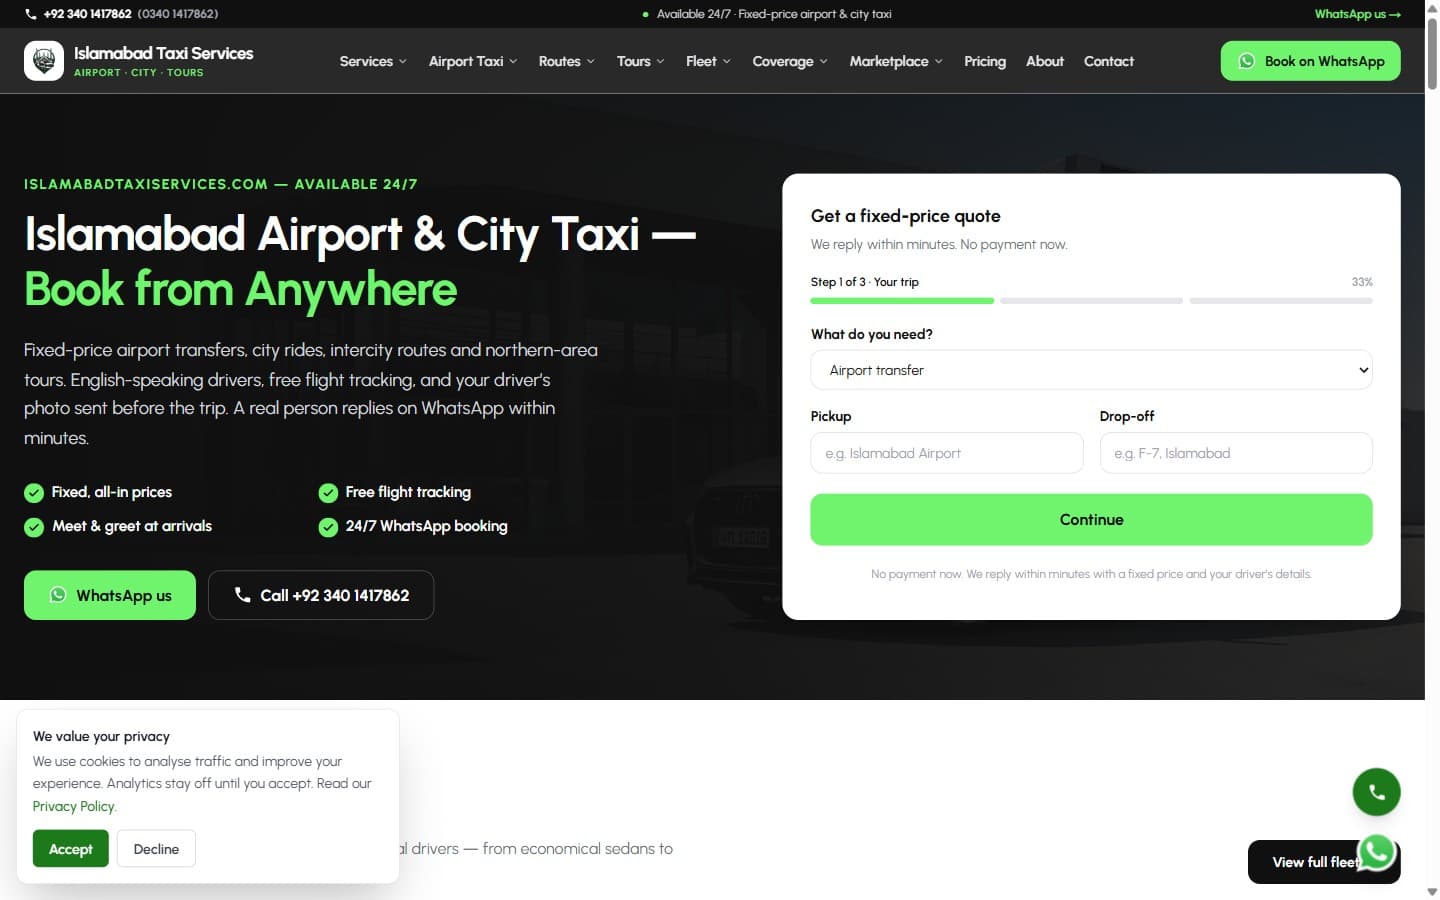This screenshot has height=900, width=1440.
Task: Click the "Get a fixed-price quote" heading
Action: pyautogui.click(x=905, y=216)
